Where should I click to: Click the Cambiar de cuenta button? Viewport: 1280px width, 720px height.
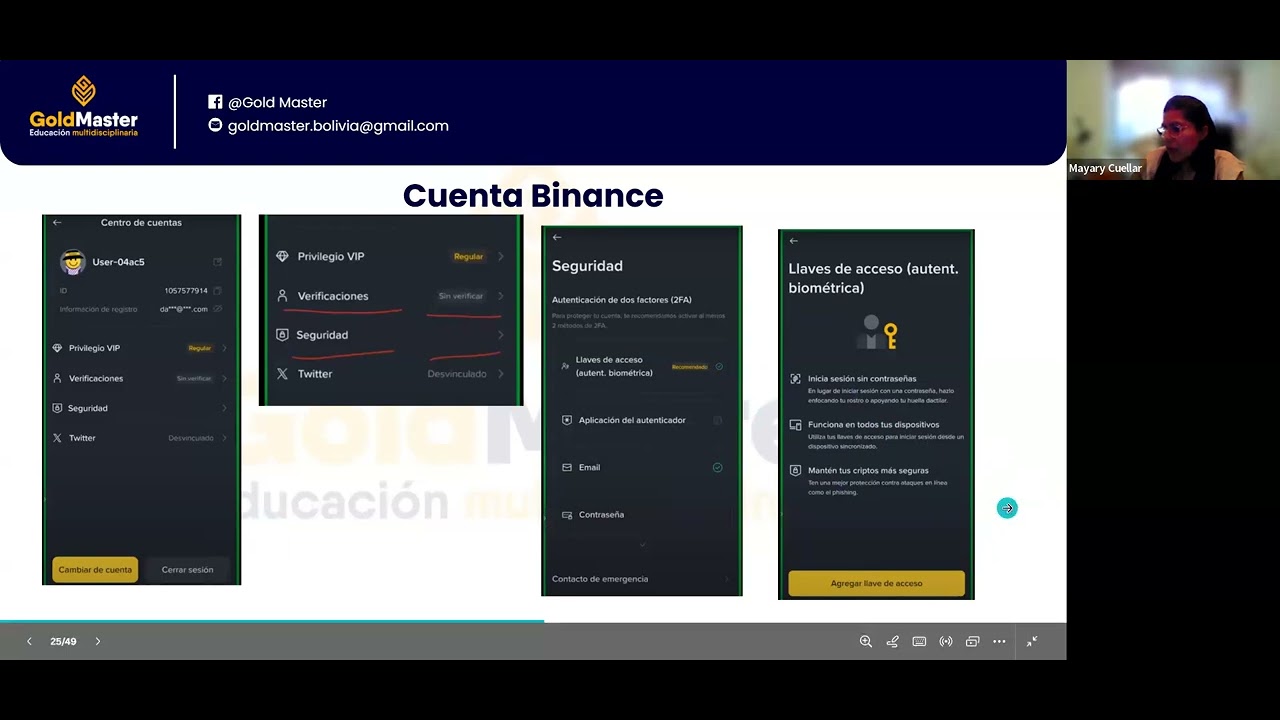pyautogui.click(x=95, y=569)
